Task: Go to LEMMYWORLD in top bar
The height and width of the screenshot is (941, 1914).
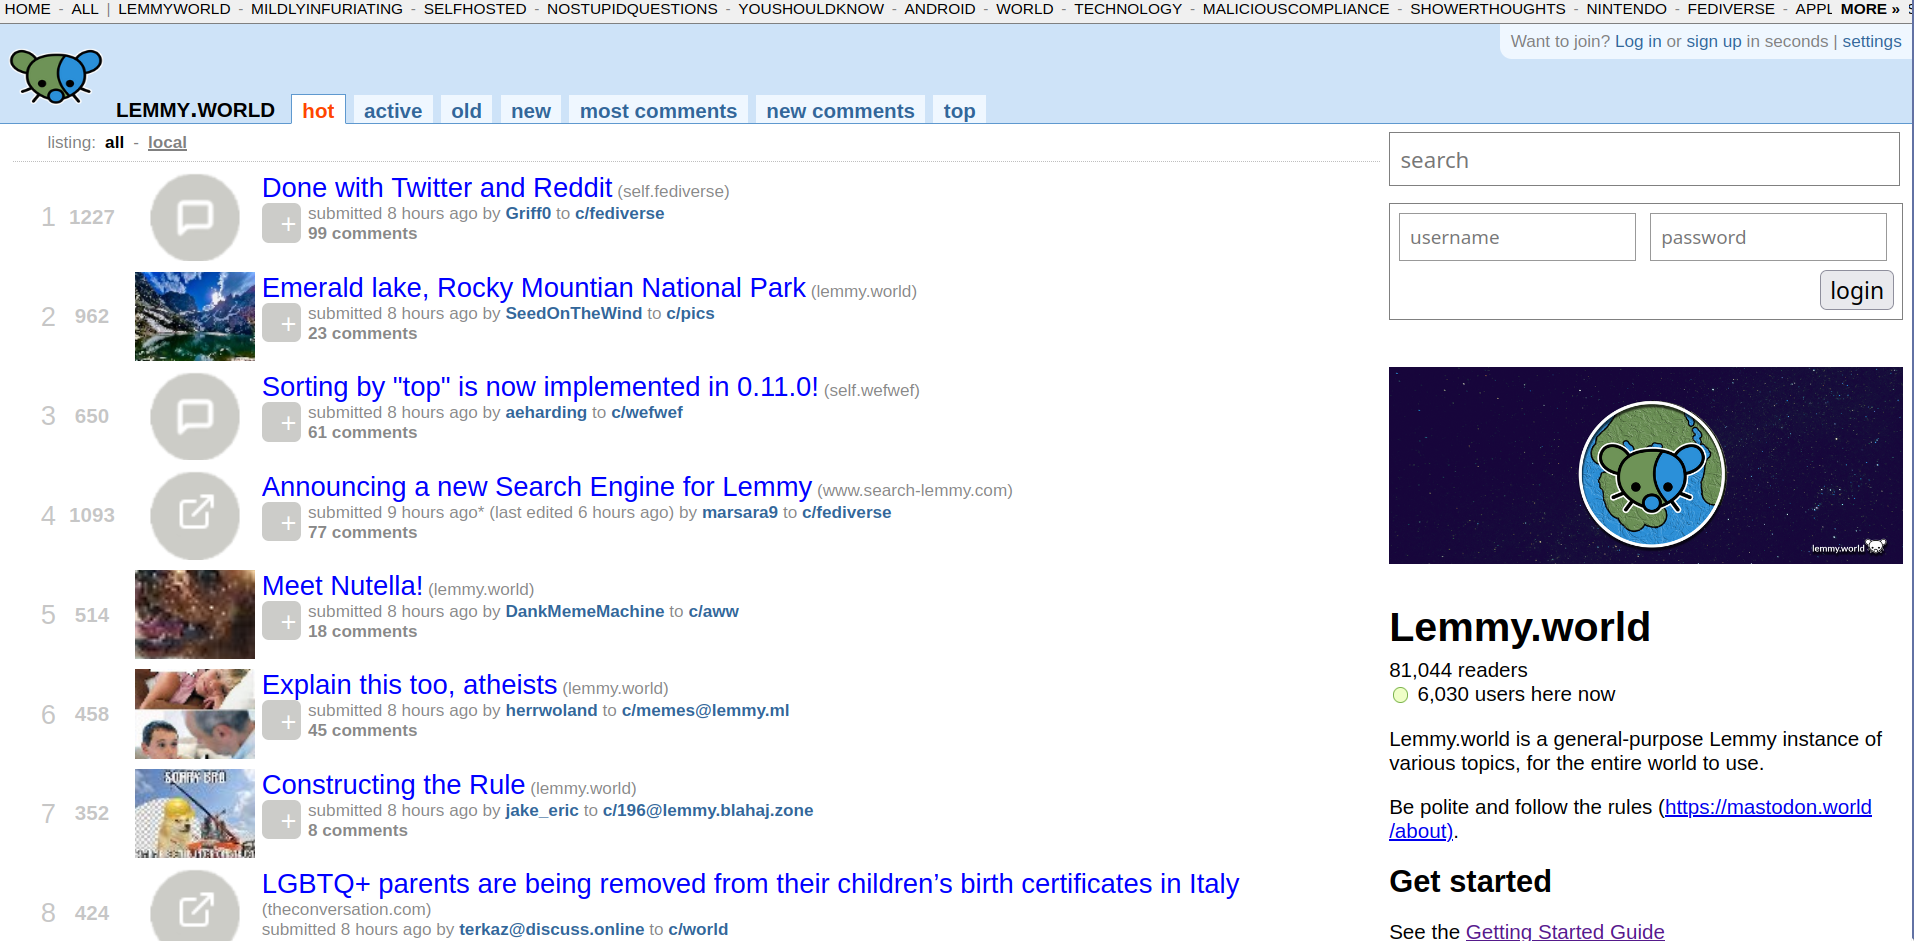Action: (x=174, y=9)
